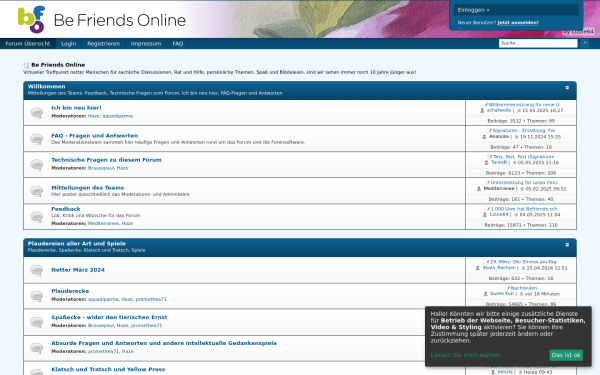The image size is (600, 375).
Task: Collapse the Willkommen category
Action: coord(567,88)
